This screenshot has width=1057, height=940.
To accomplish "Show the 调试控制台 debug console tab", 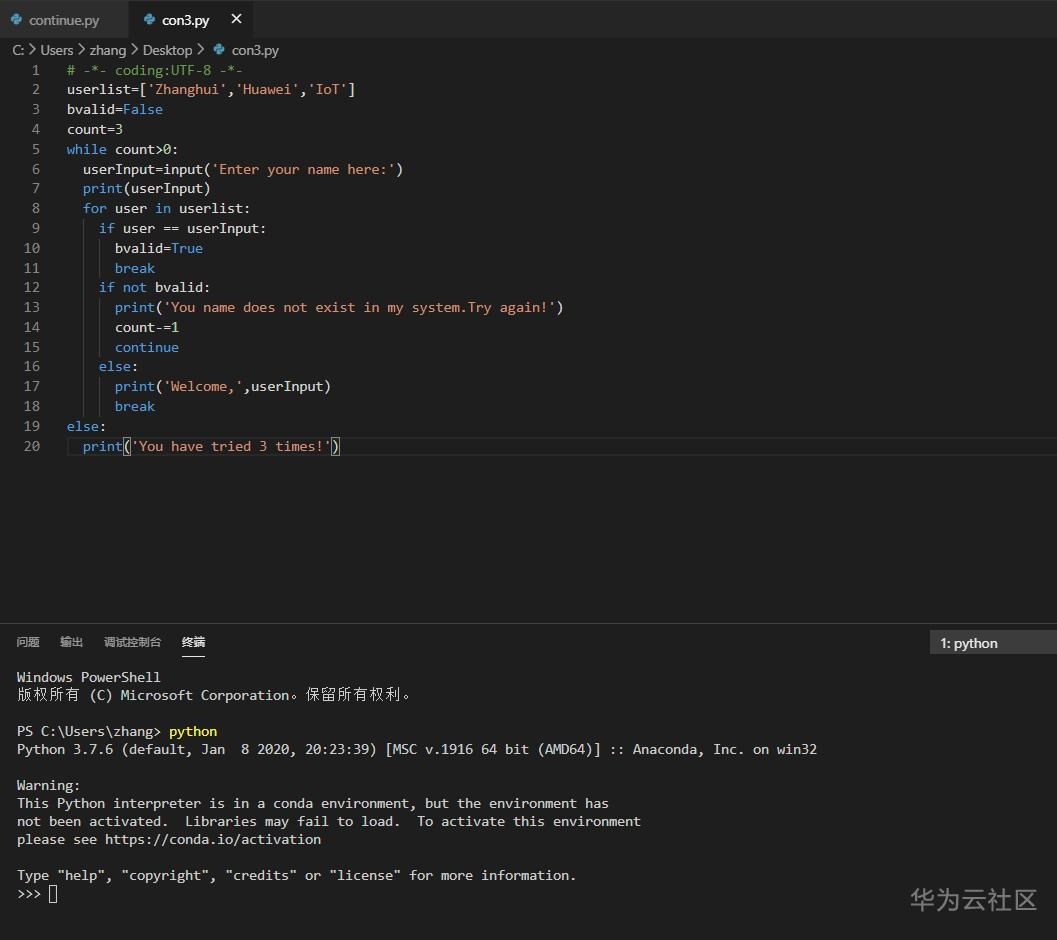I will [132, 642].
